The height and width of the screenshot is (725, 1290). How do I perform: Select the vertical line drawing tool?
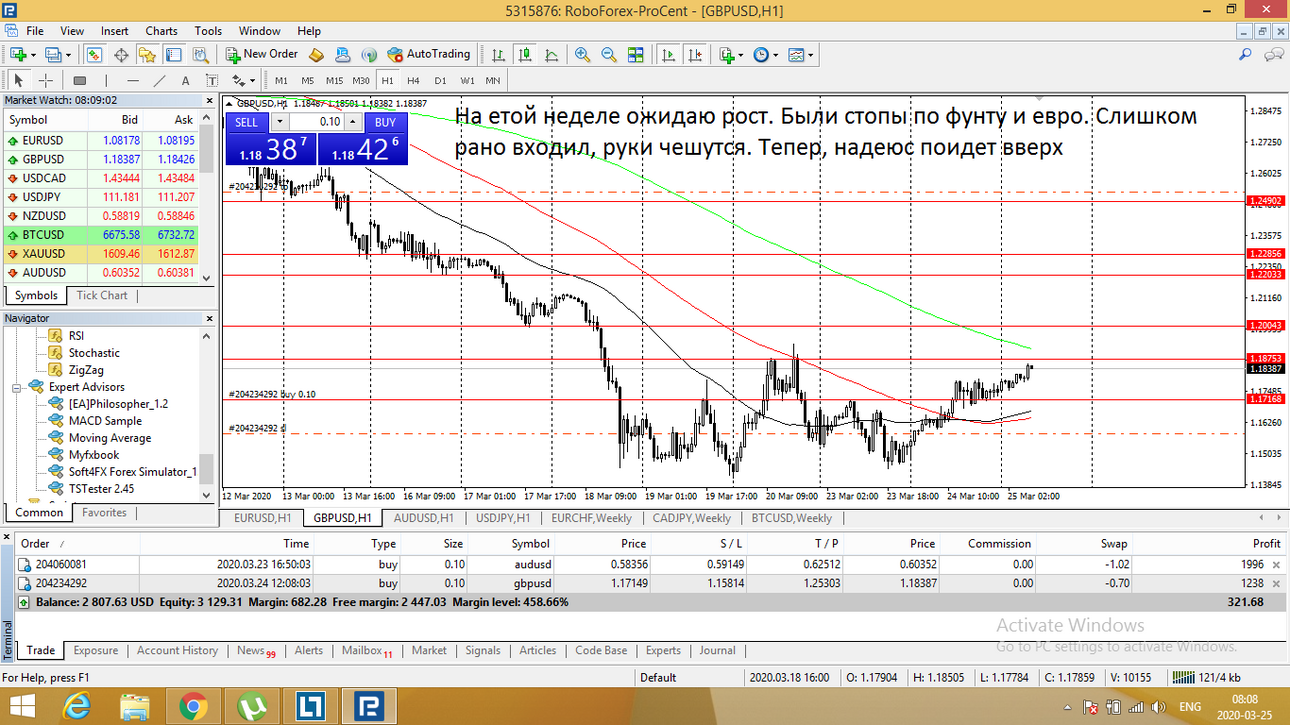point(106,81)
